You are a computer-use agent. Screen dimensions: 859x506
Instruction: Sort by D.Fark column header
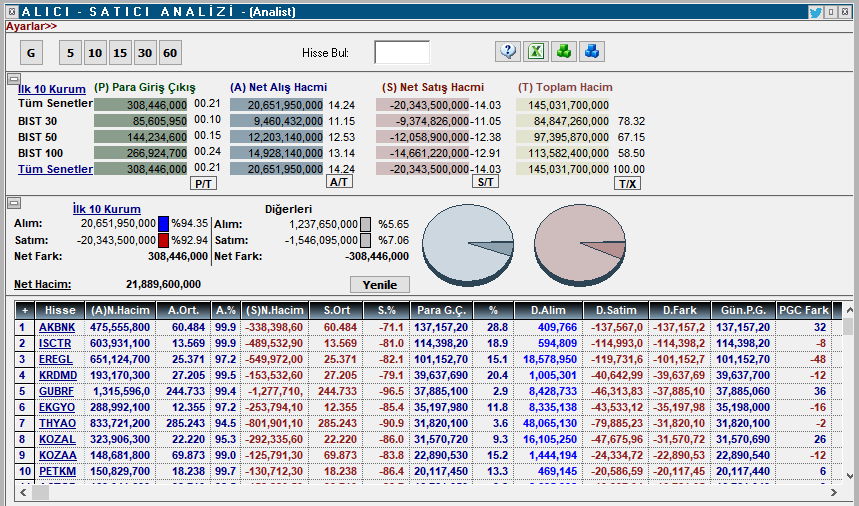click(680, 310)
